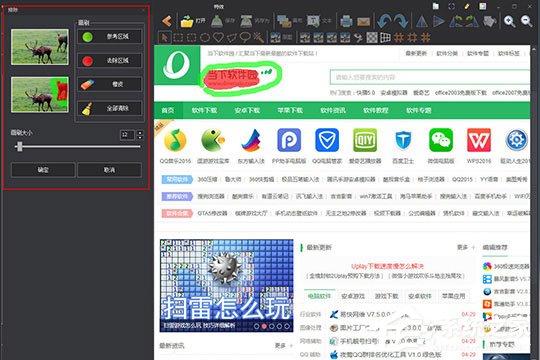This screenshot has width=540, height=360.
Task: Select the rectangular selection tool
Action: click(x=178, y=37)
